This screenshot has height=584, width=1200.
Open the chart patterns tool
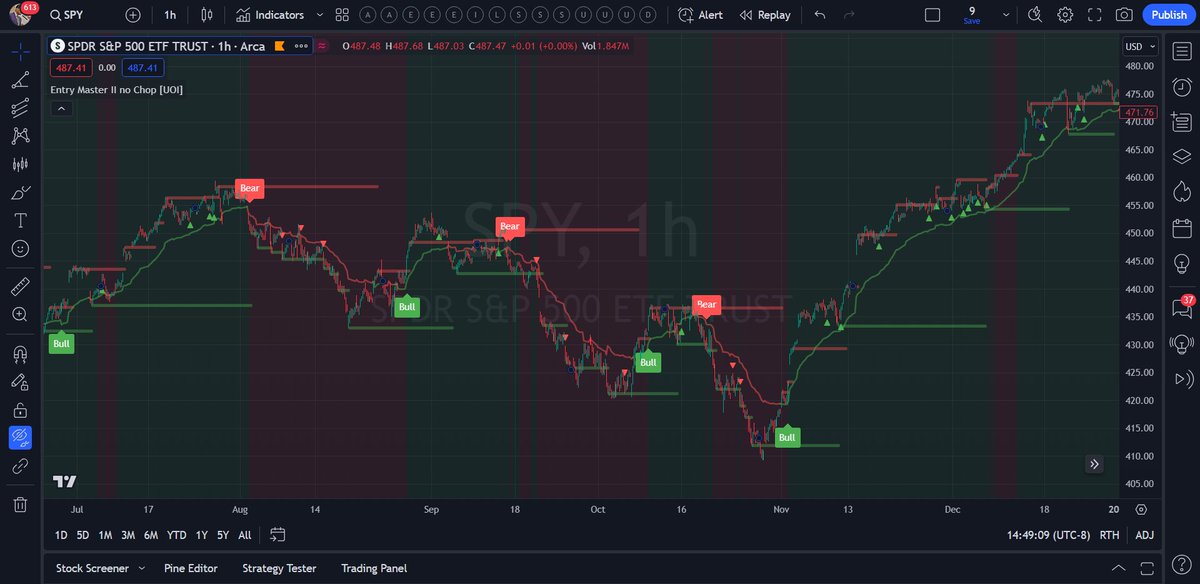tap(20, 136)
